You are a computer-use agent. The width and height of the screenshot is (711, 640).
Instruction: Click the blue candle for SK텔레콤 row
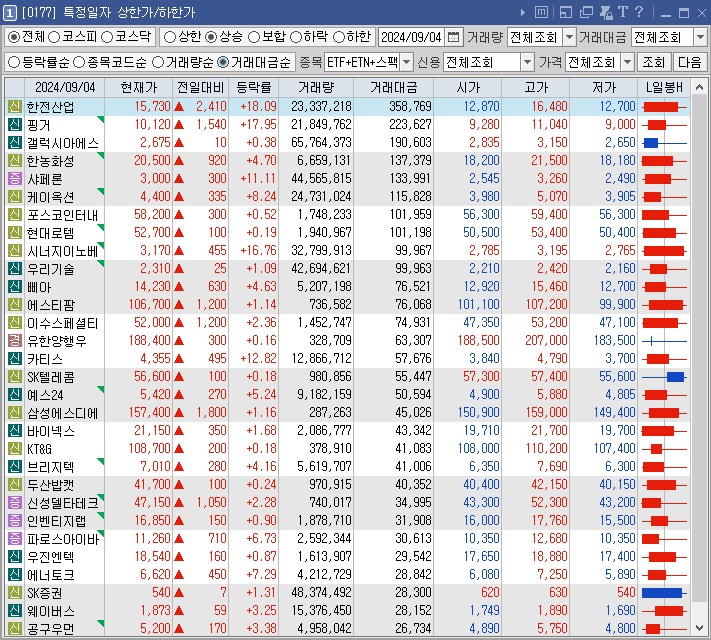click(664, 377)
